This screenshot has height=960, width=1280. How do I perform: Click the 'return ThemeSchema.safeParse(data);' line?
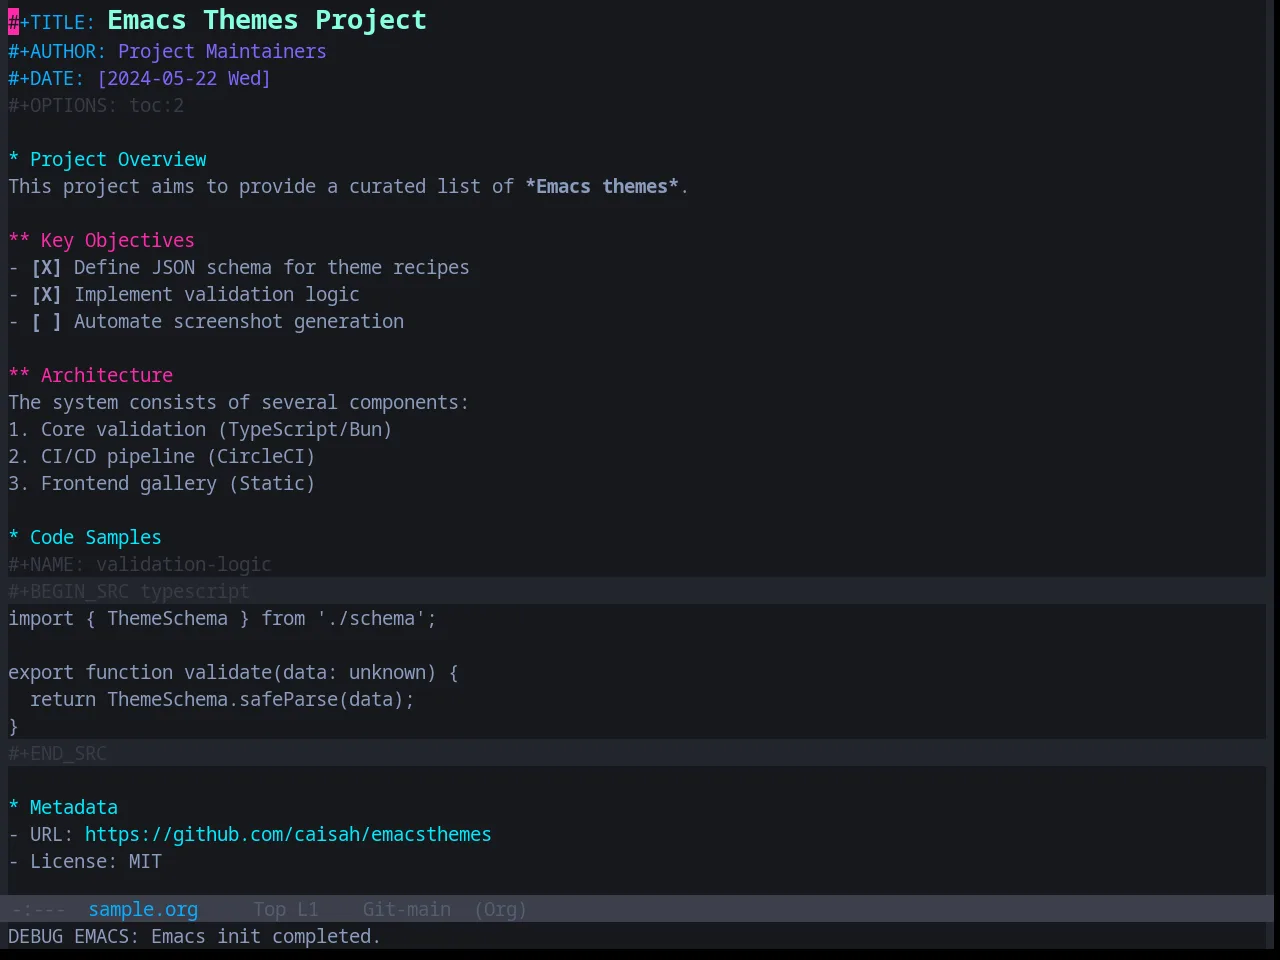pos(222,699)
